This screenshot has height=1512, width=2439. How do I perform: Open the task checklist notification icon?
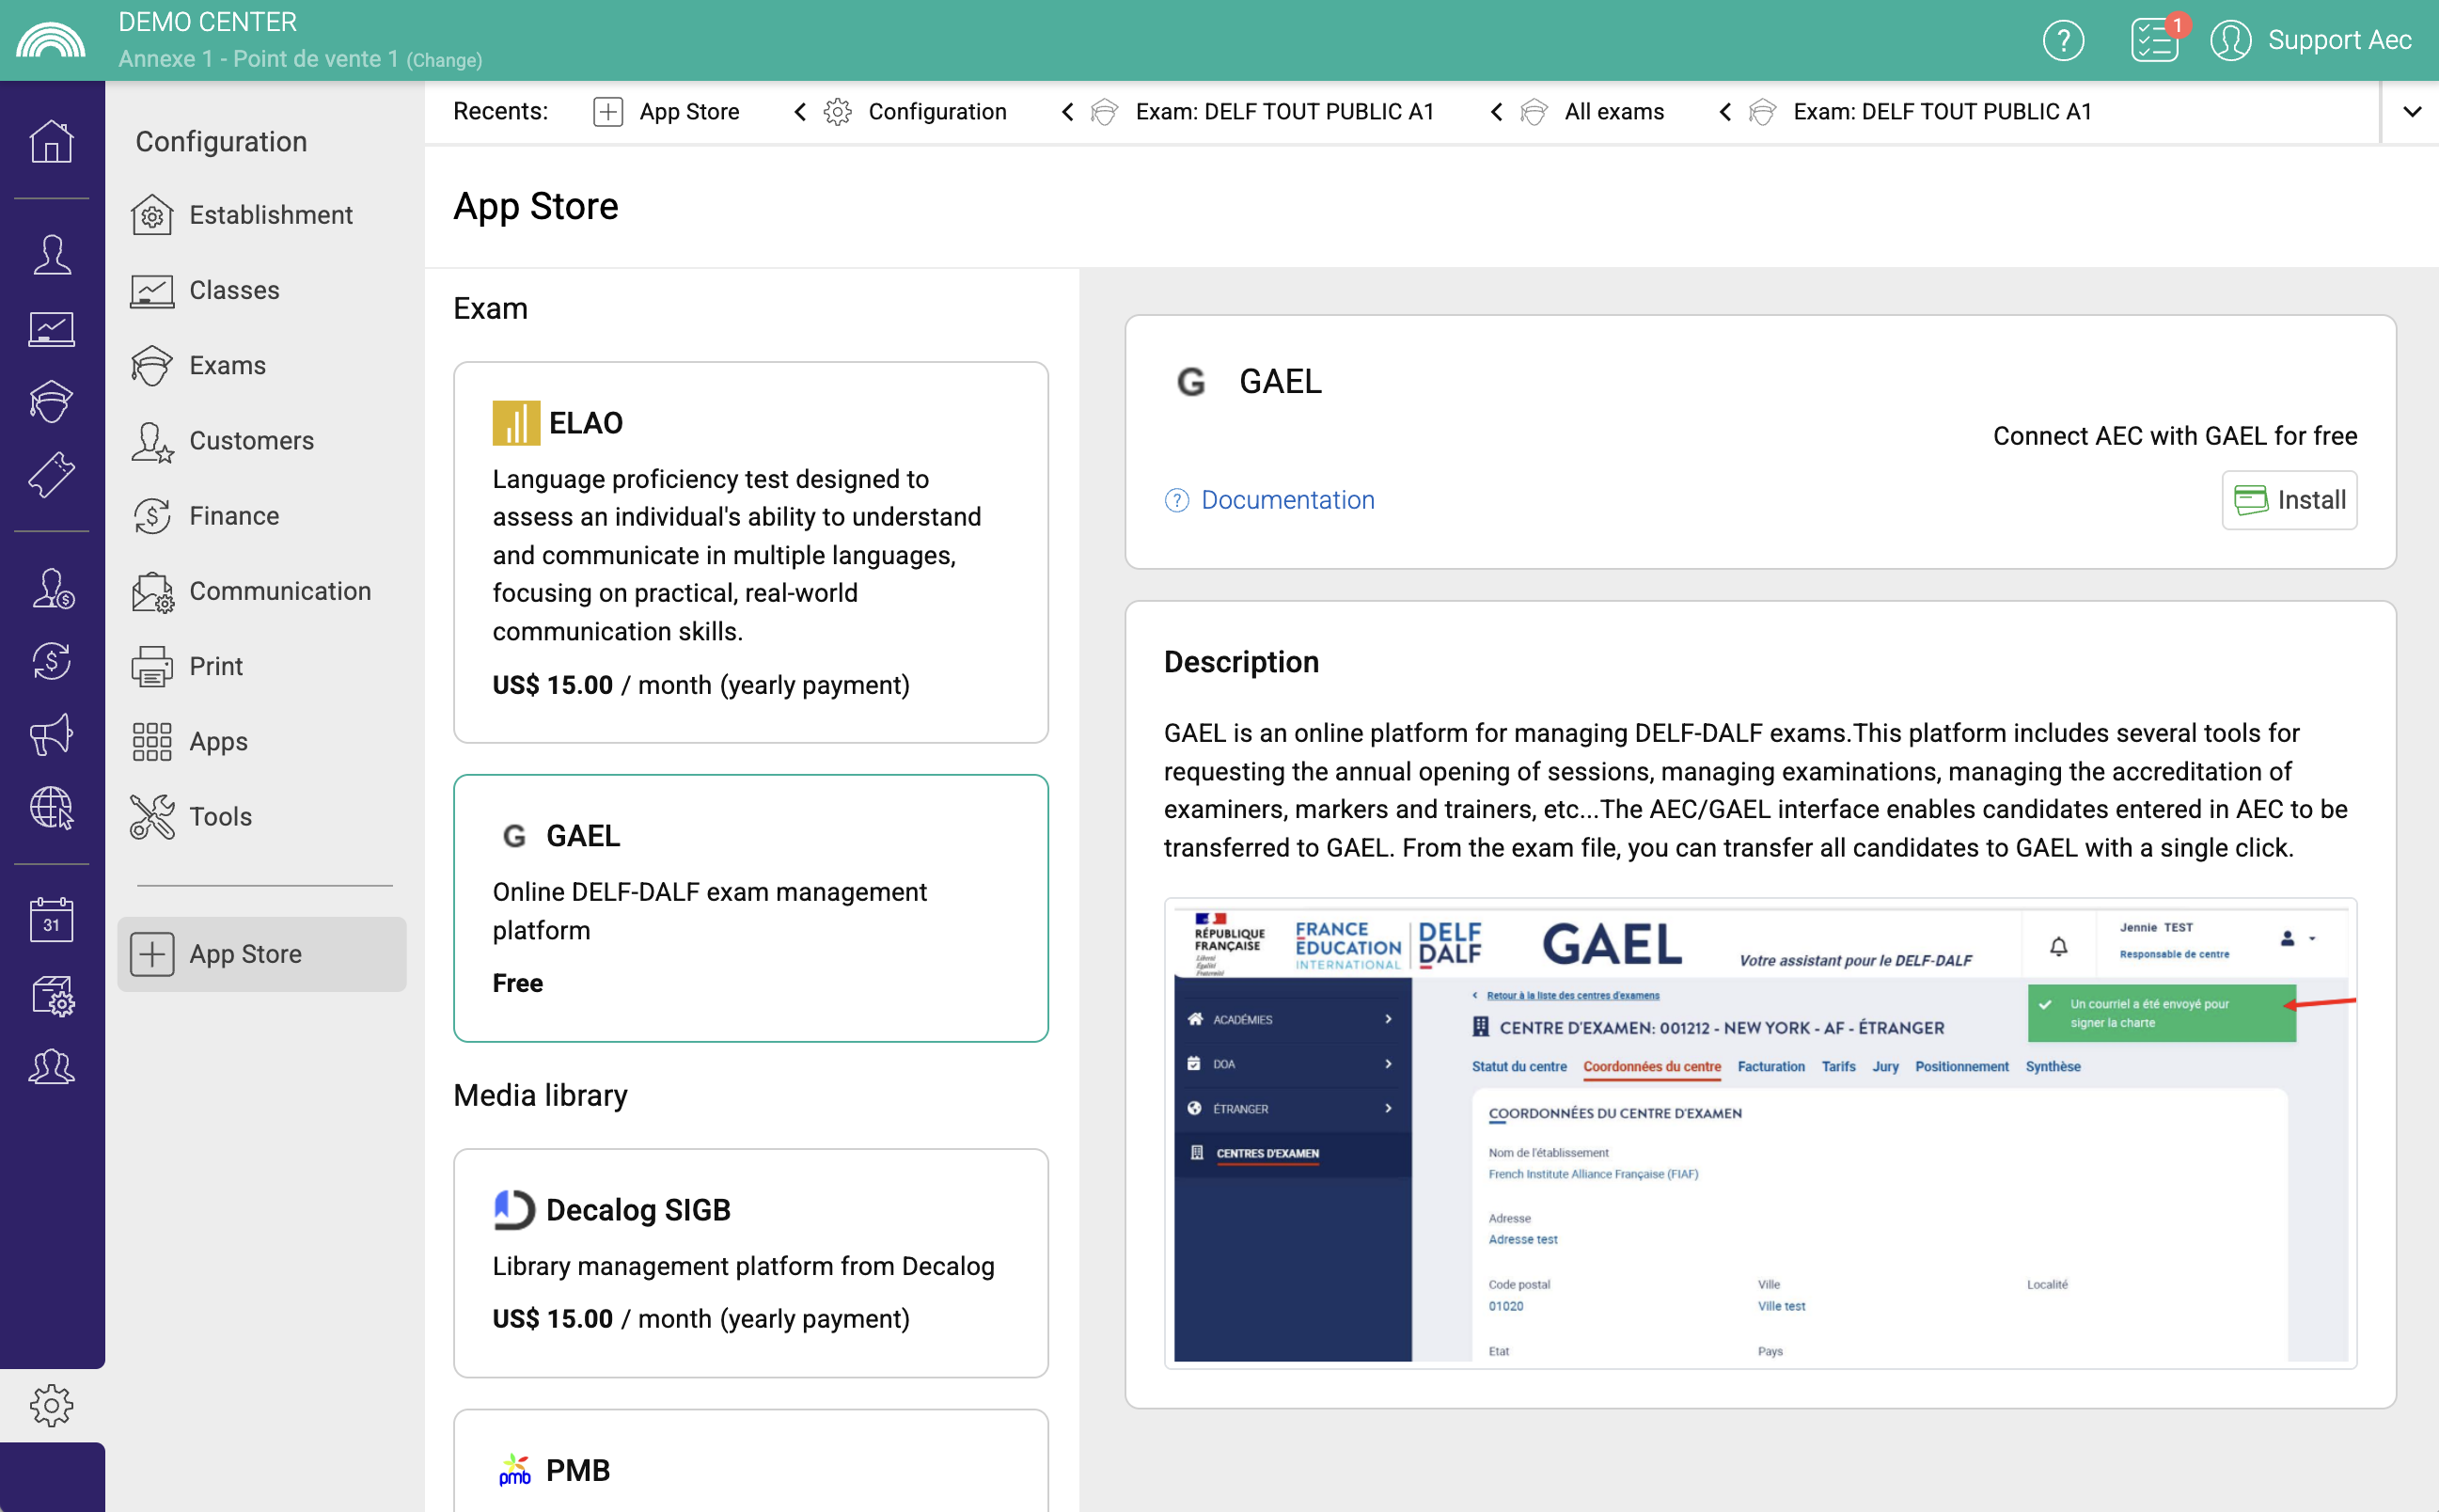[2153, 40]
